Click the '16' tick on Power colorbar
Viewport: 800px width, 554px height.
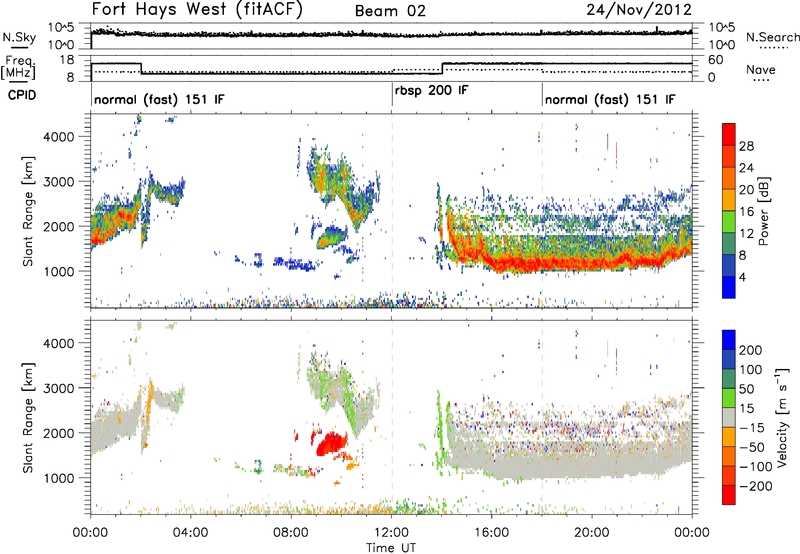pyautogui.click(x=746, y=212)
